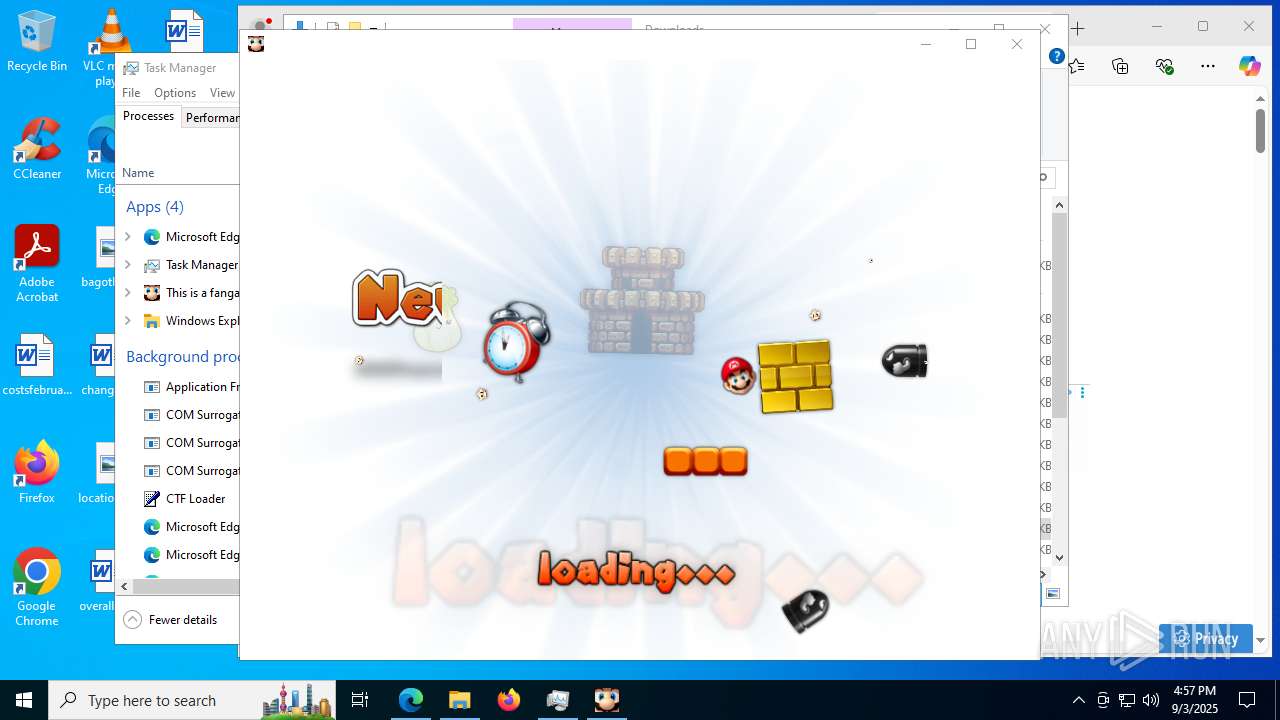
Task: Open the Adobe Acrobat desktop shortcut
Action: [x=37, y=263]
